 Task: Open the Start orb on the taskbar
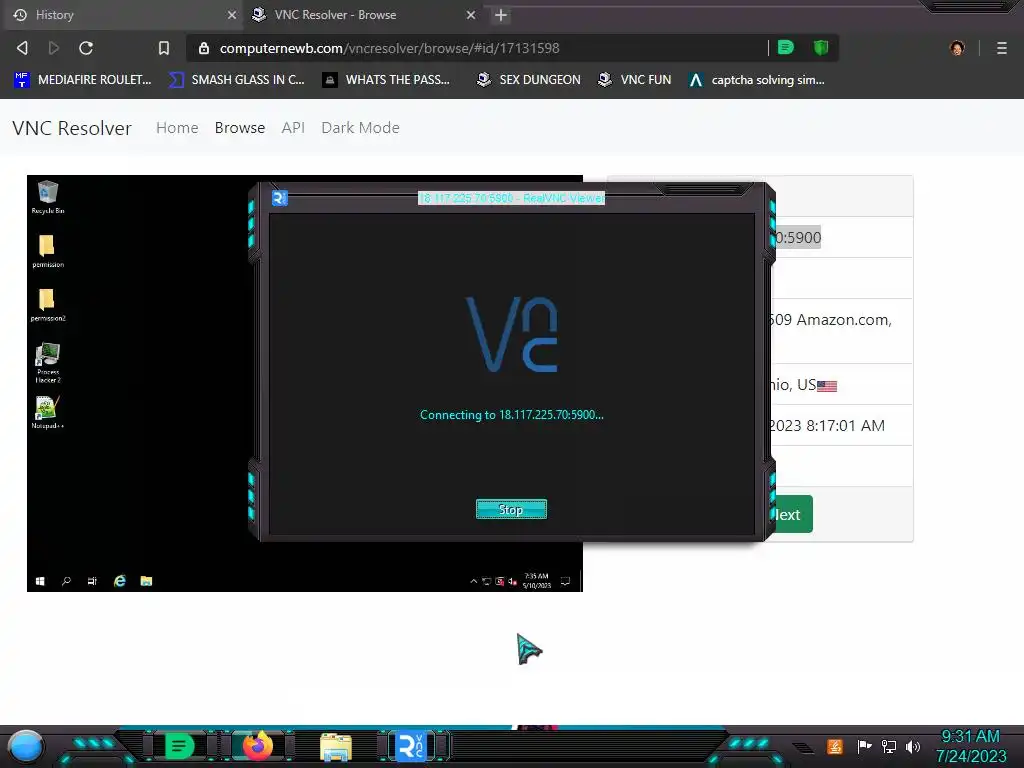26,746
